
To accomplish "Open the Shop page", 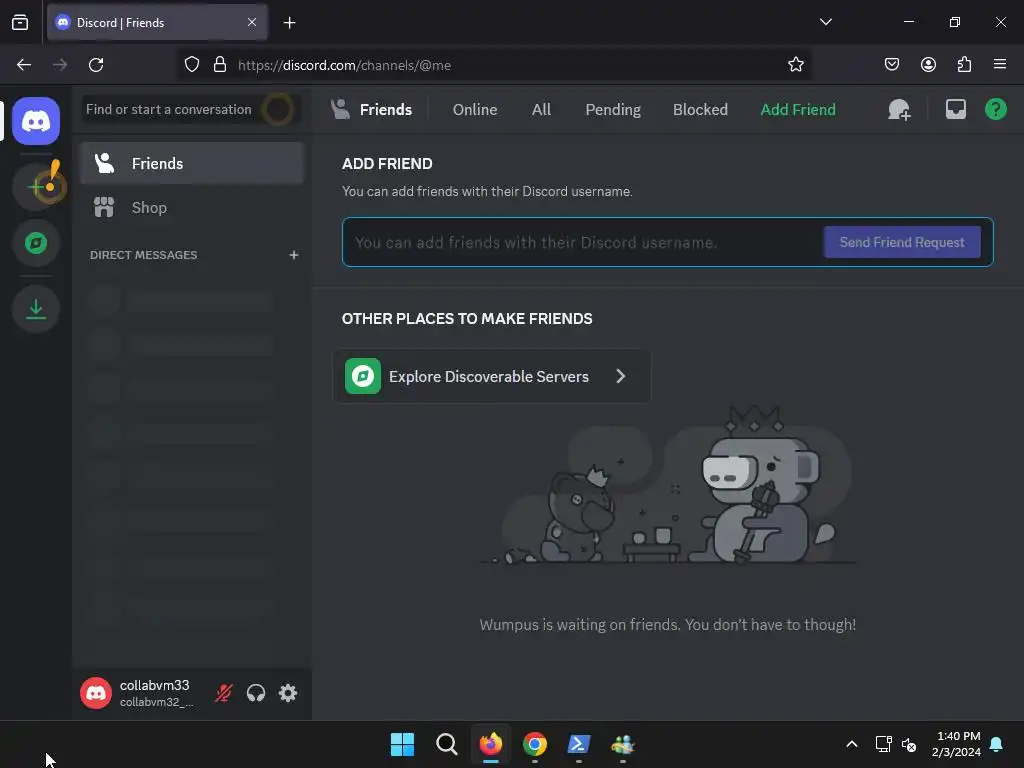I will pos(192,208).
